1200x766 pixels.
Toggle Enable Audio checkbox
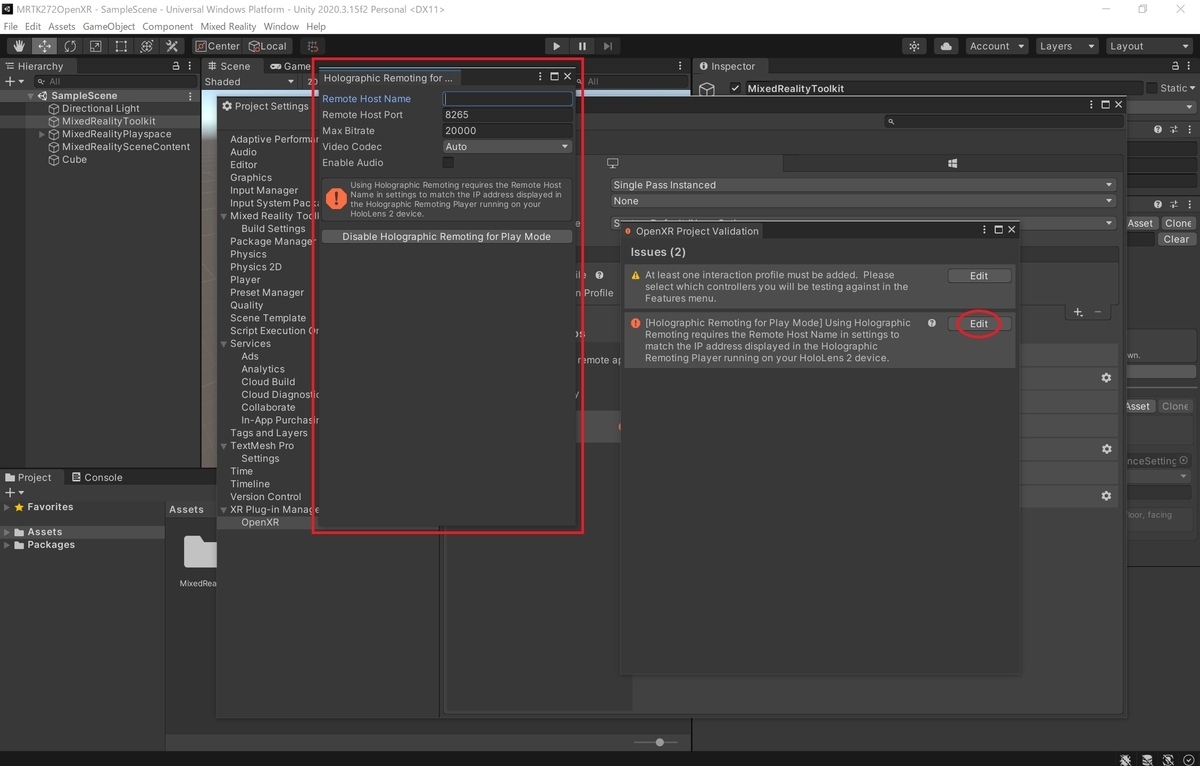coord(448,162)
